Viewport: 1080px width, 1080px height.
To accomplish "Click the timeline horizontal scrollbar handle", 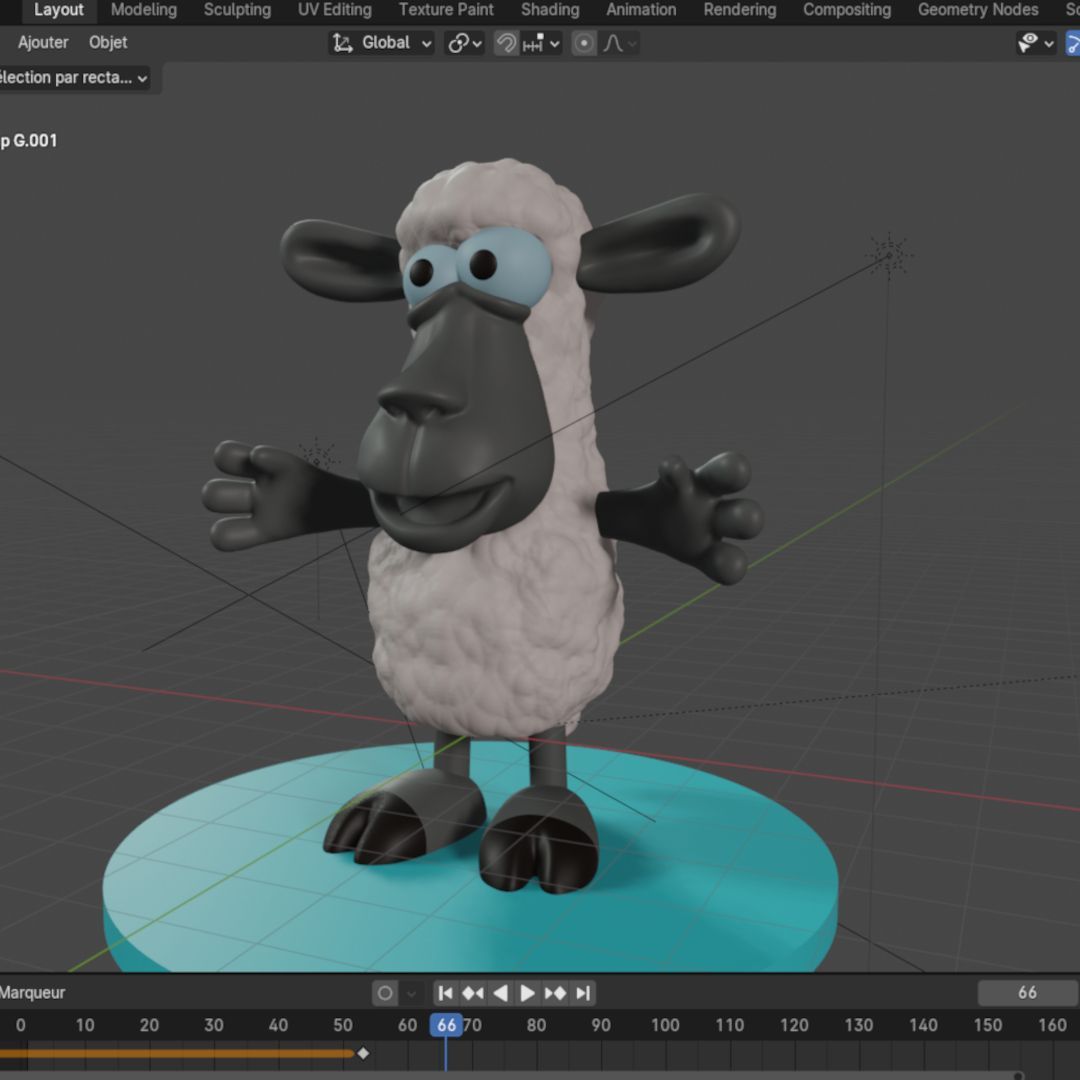I will tap(1017, 1076).
